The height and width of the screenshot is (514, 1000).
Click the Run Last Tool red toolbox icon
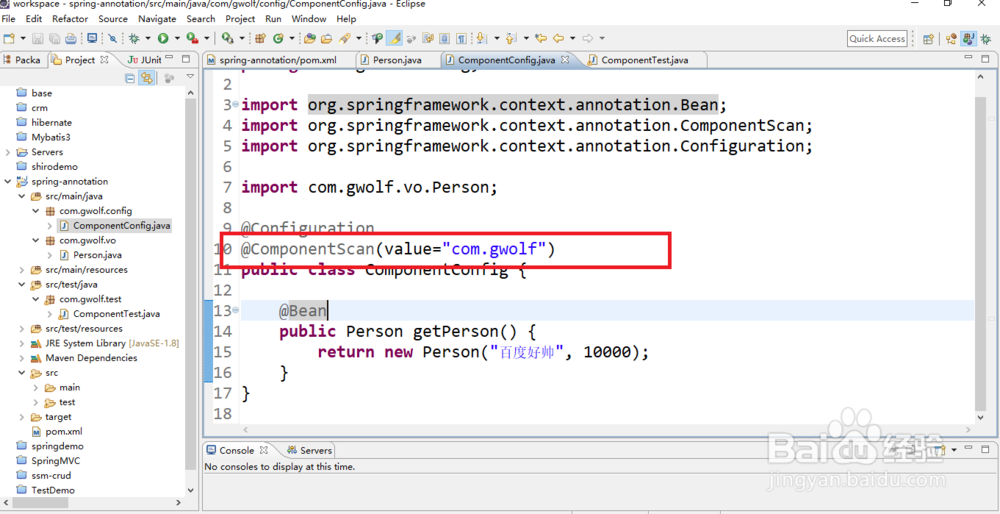click(x=191, y=38)
